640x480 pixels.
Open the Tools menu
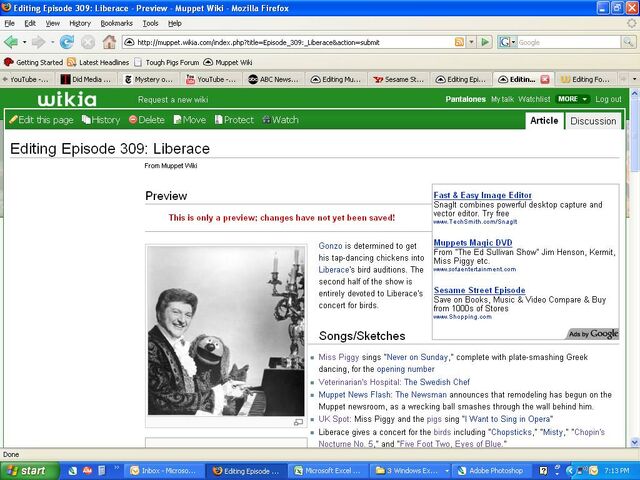coord(150,24)
